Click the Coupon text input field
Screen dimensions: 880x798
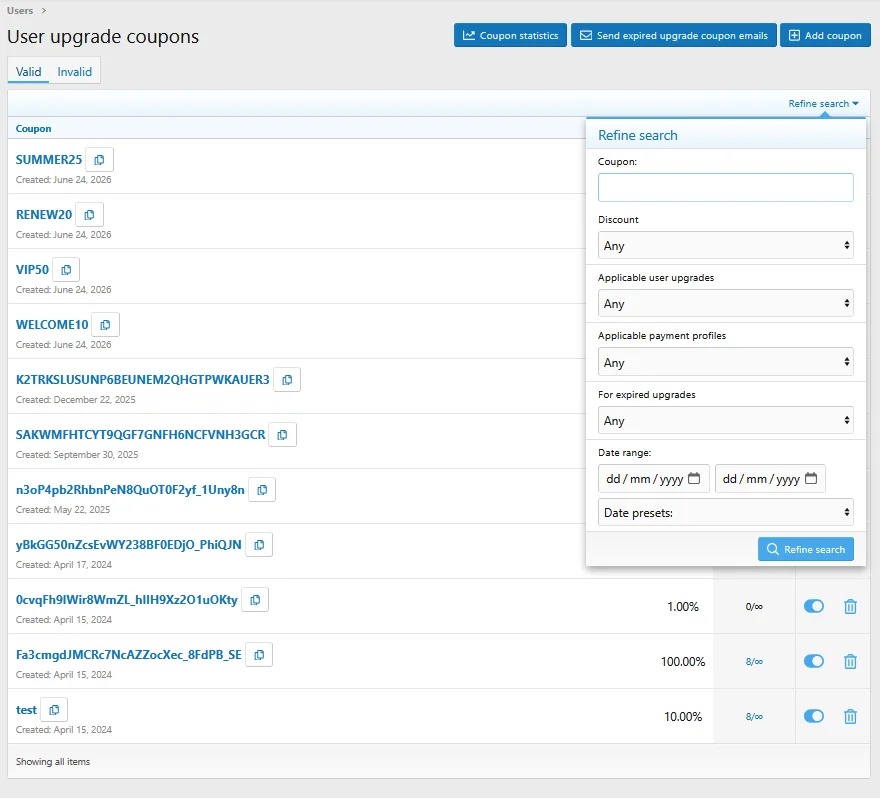(x=726, y=187)
